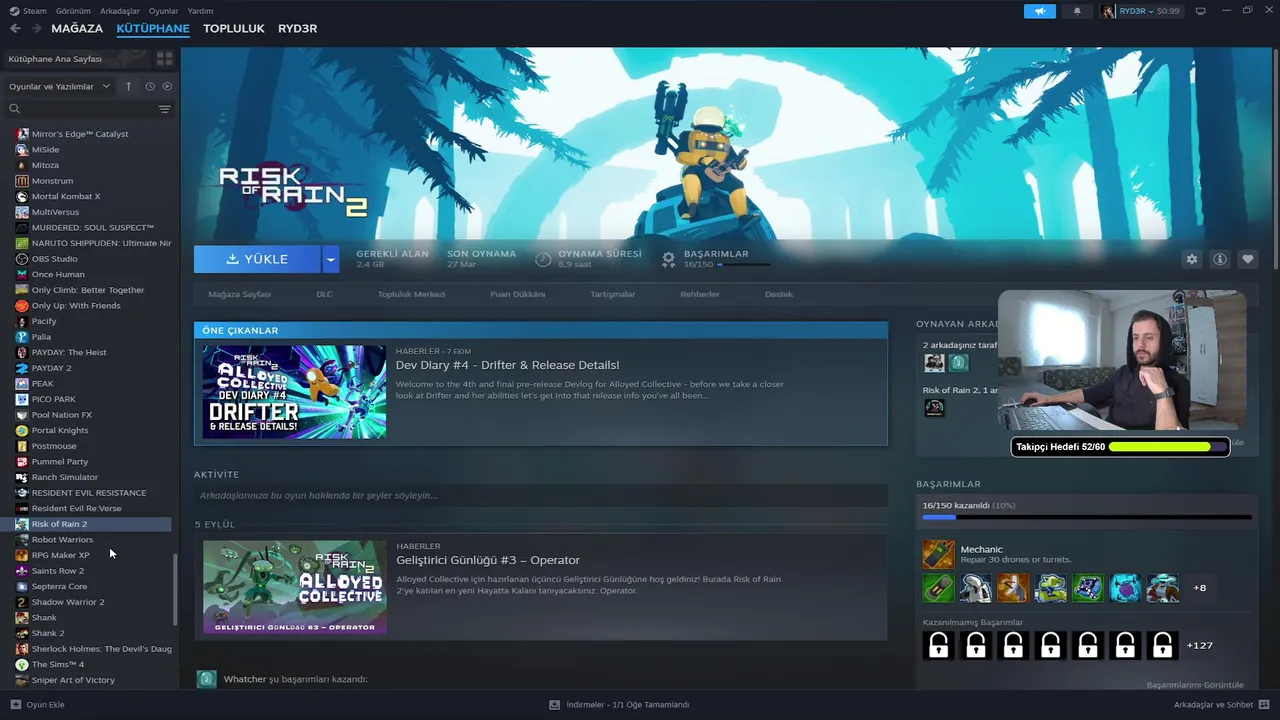Click the +8 earned achievements tile
This screenshot has width=1280, height=720.
coord(1200,588)
